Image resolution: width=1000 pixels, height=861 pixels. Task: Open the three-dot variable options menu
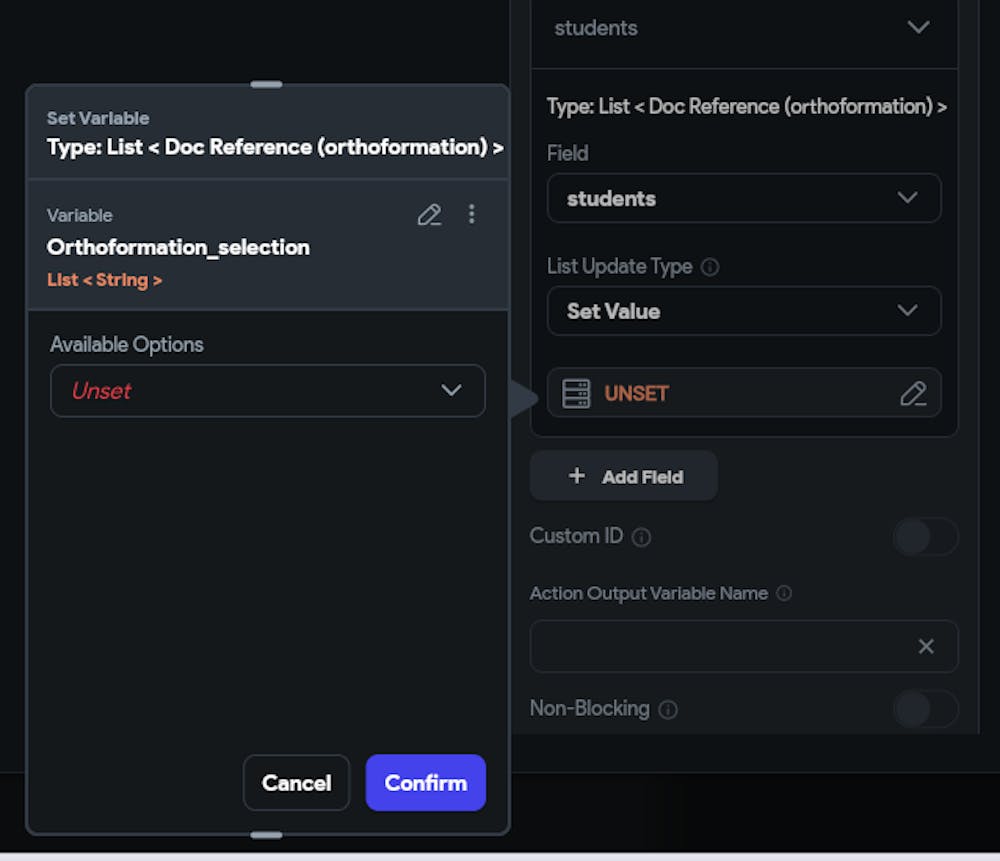(472, 215)
